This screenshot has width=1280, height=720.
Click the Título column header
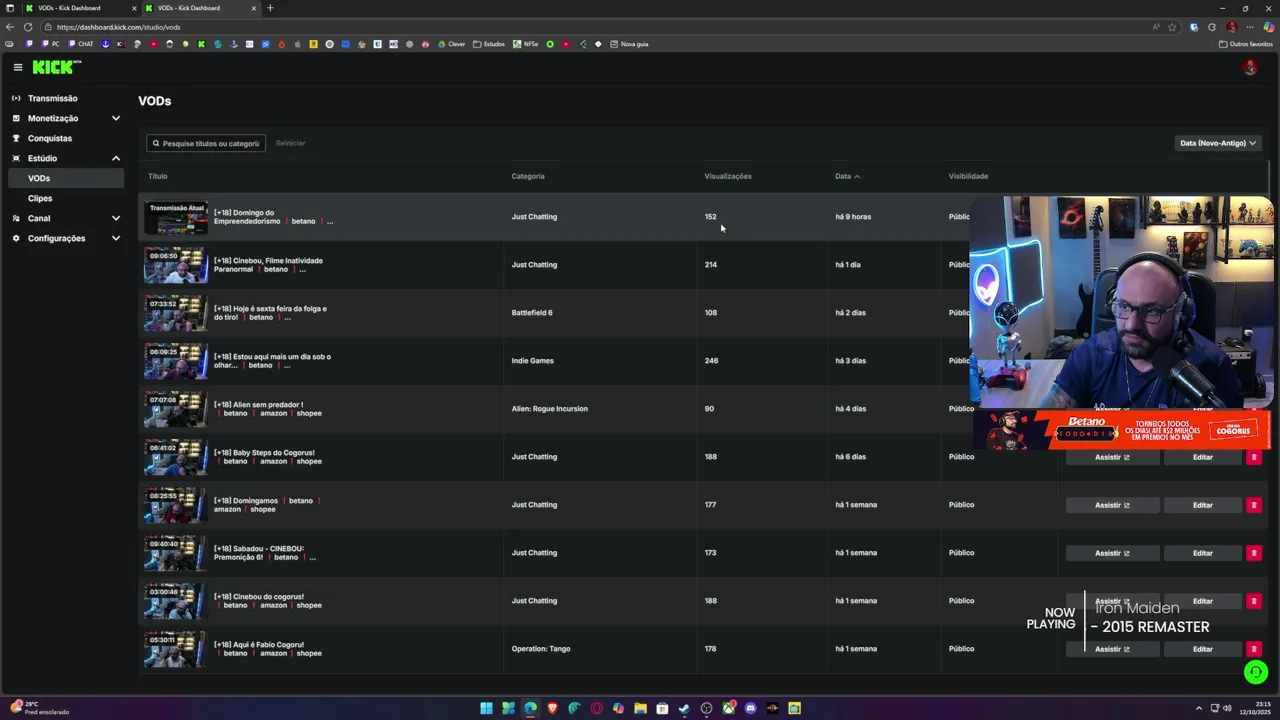click(x=158, y=176)
